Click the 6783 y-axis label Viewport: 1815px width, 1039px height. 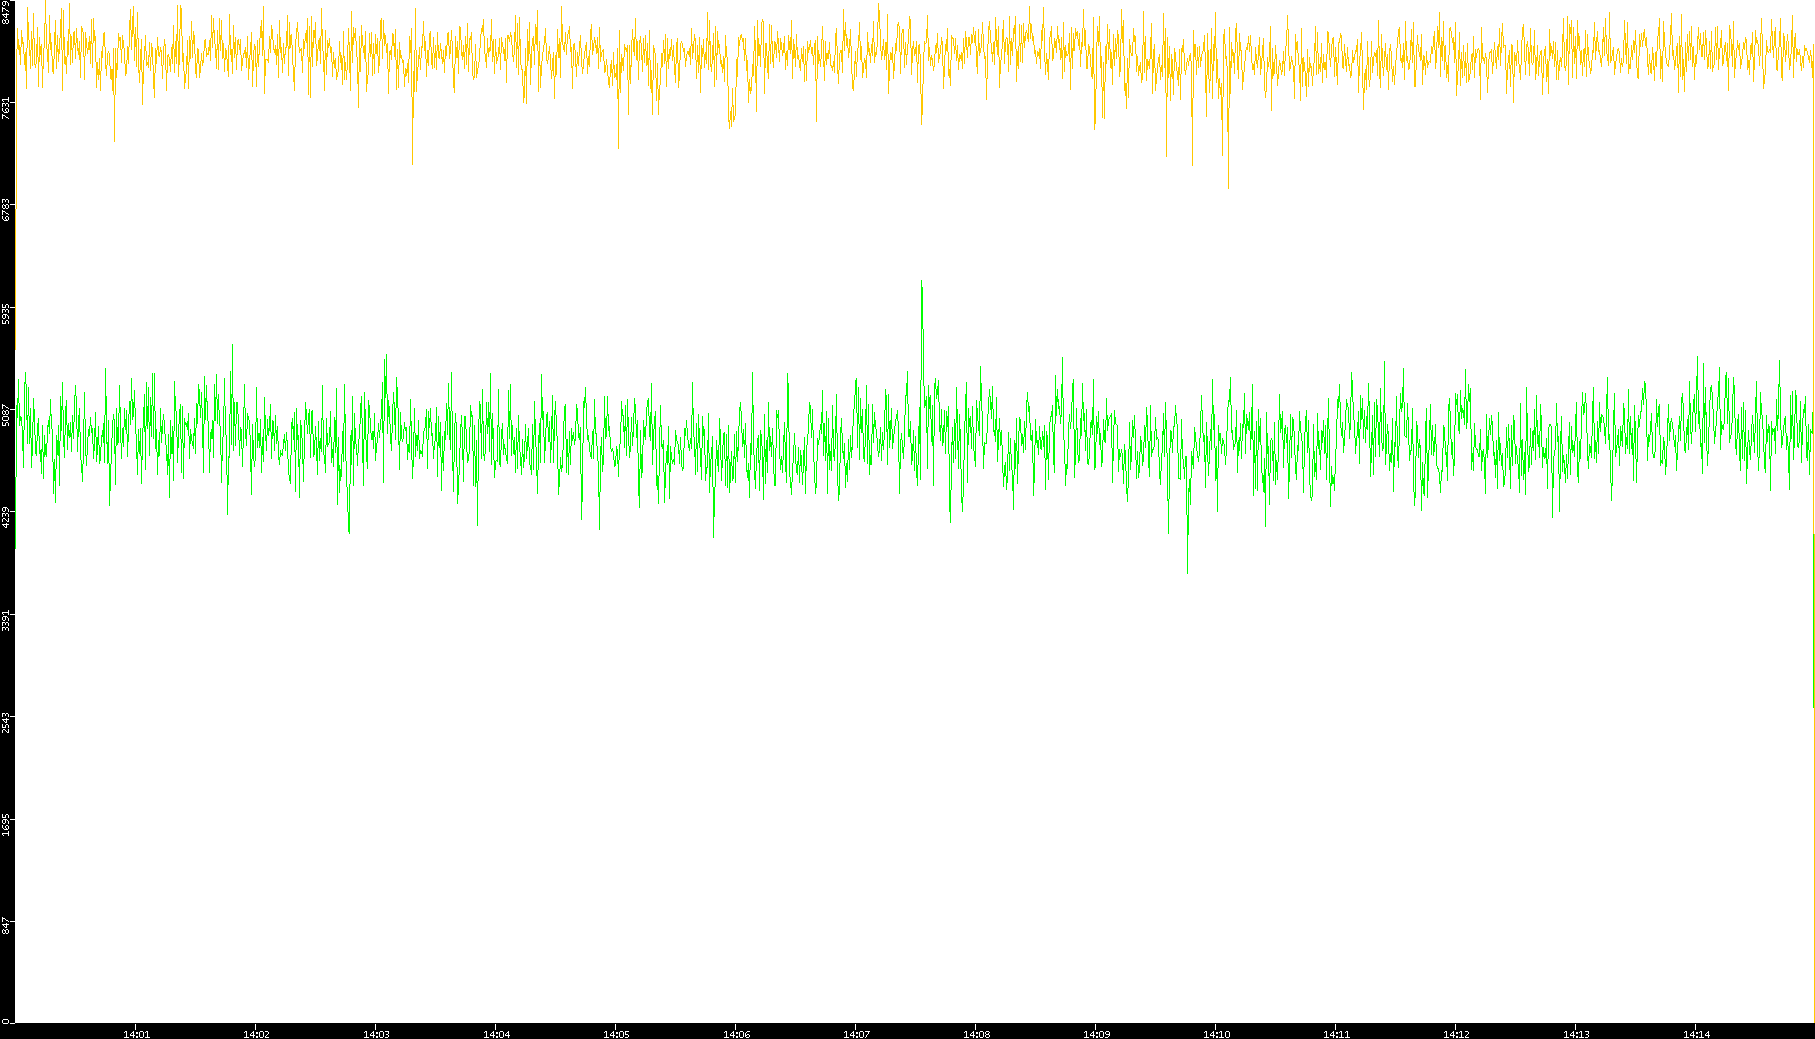[7, 210]
